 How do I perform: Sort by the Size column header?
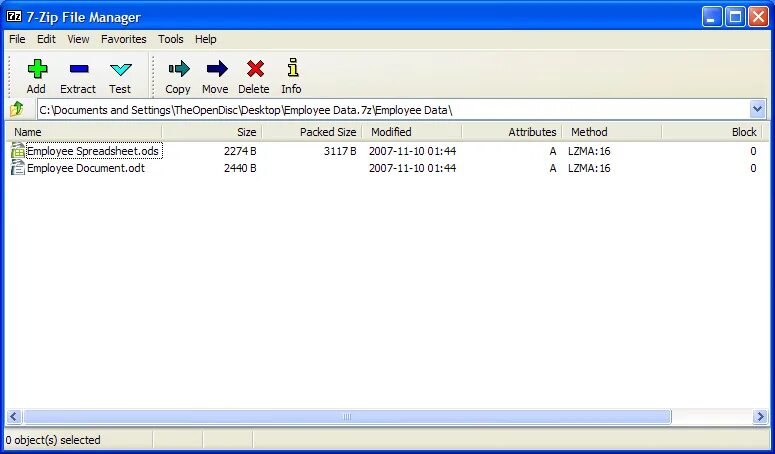(x=212, y=132)
